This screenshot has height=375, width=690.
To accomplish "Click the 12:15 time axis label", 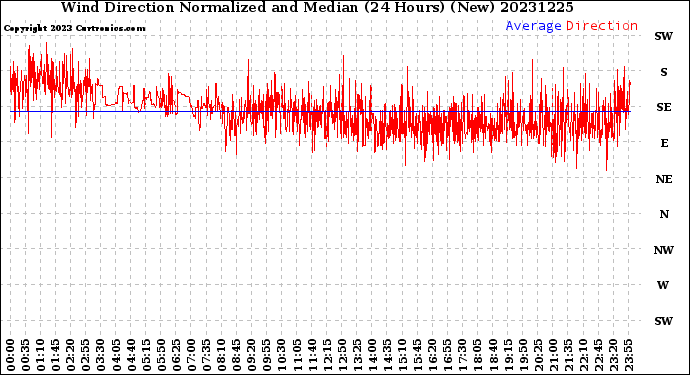I will [x=327, y=355].
